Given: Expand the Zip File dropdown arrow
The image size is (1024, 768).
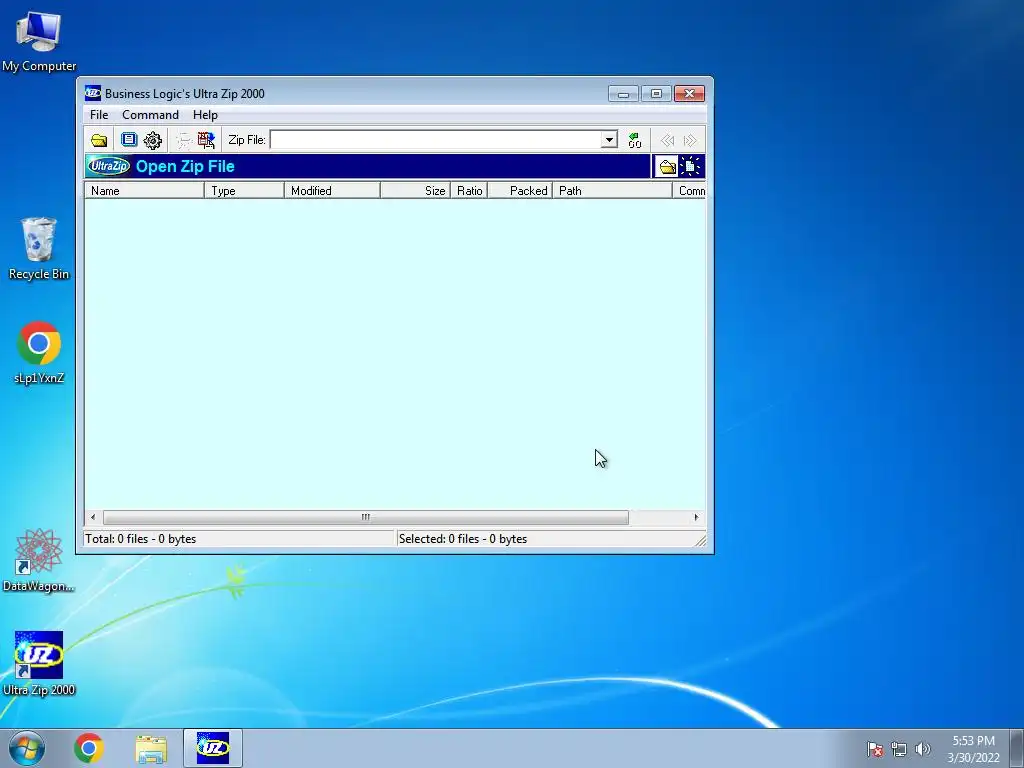Looking at the screenshot, I should click(x=609, y=140).
